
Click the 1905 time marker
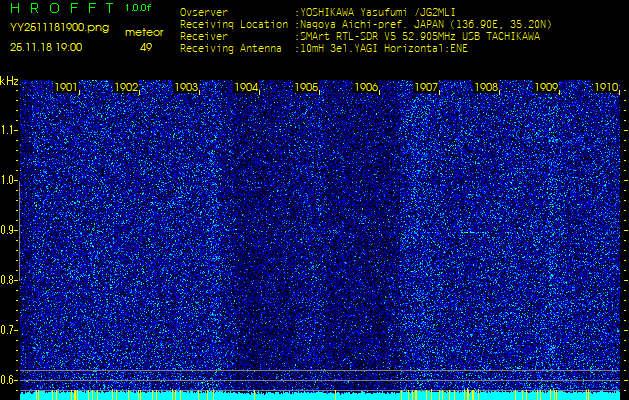[x=307, y=88]
